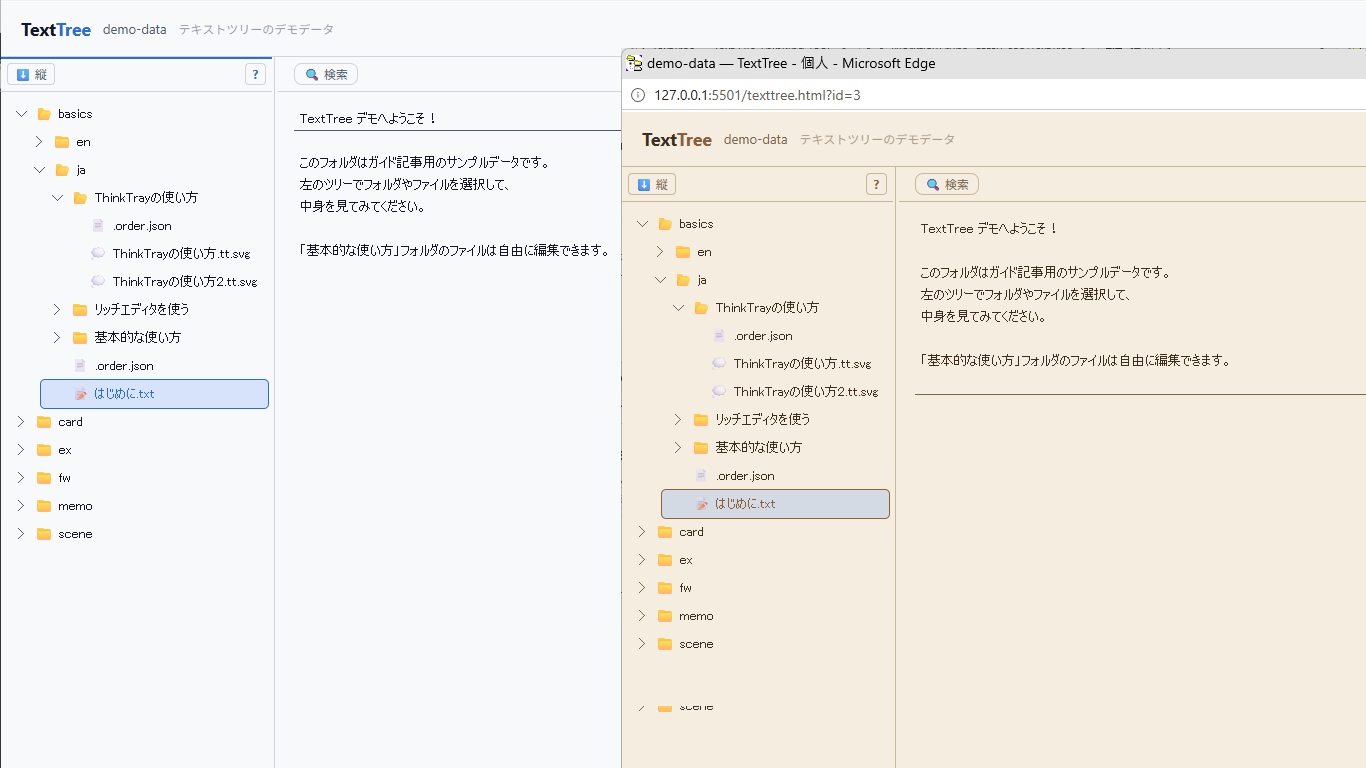Click card folder icon in beige Edge window
1366x768 pixels.
665,532
